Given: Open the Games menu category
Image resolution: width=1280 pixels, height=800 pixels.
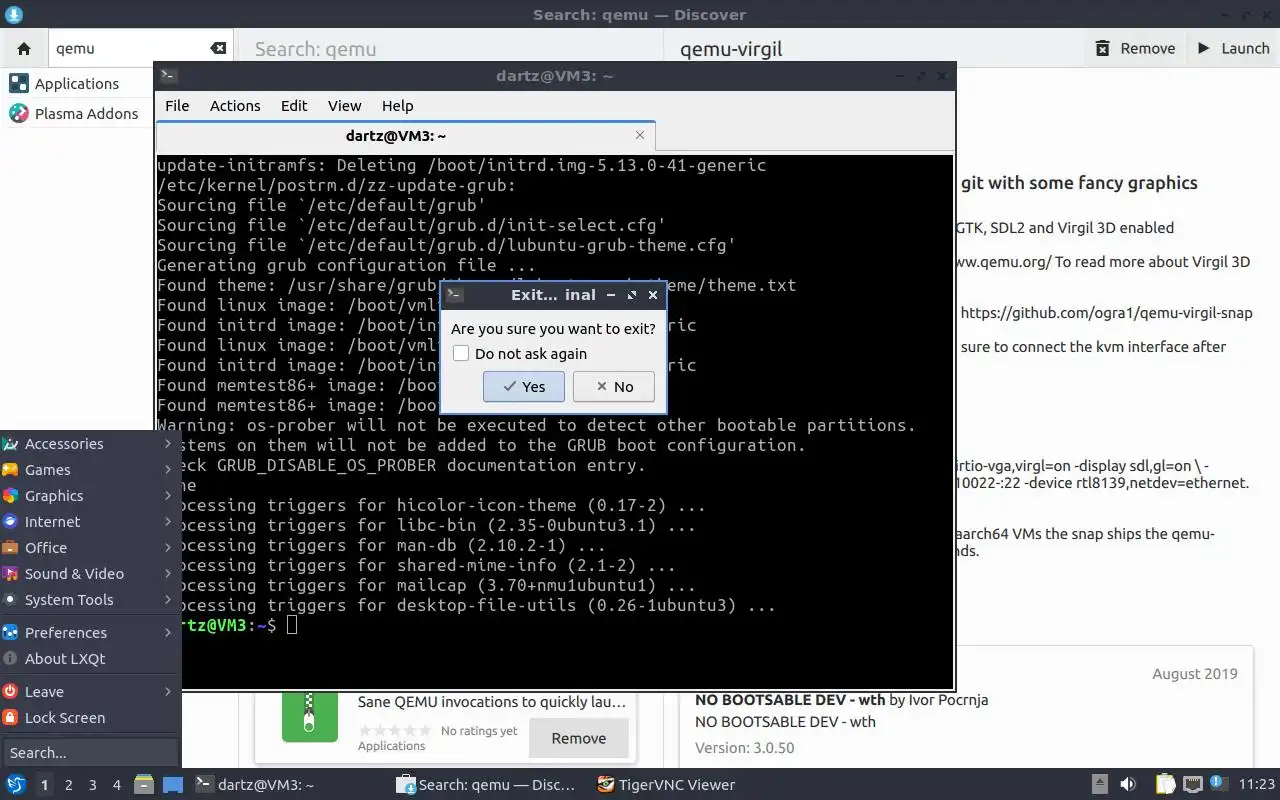Looking at the screenshot, I should [x=90, y=469].
